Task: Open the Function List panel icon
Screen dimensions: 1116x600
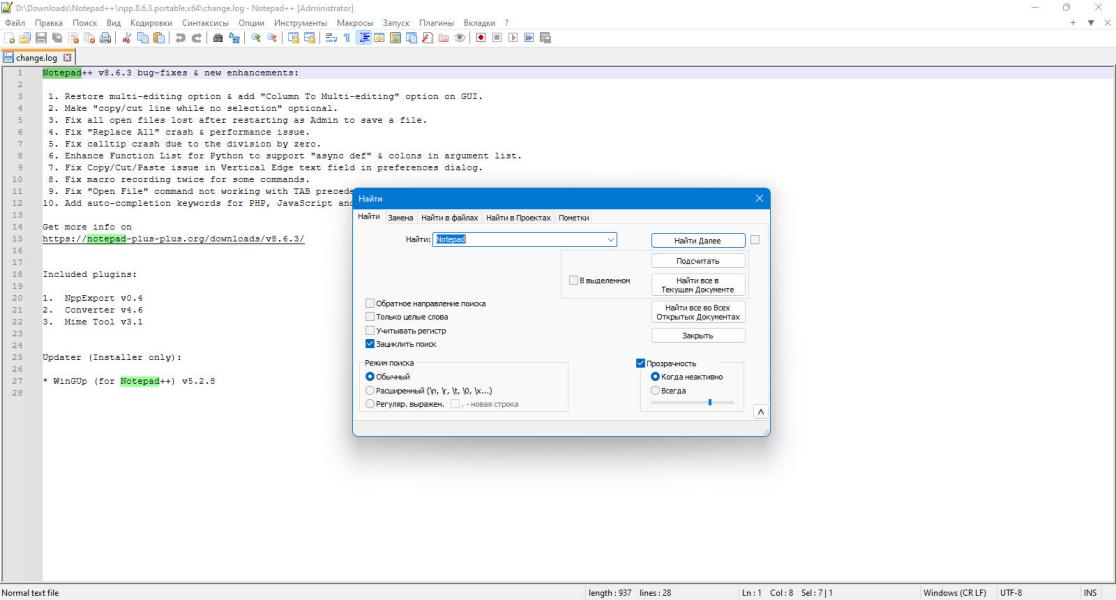Action: (427, 38)
